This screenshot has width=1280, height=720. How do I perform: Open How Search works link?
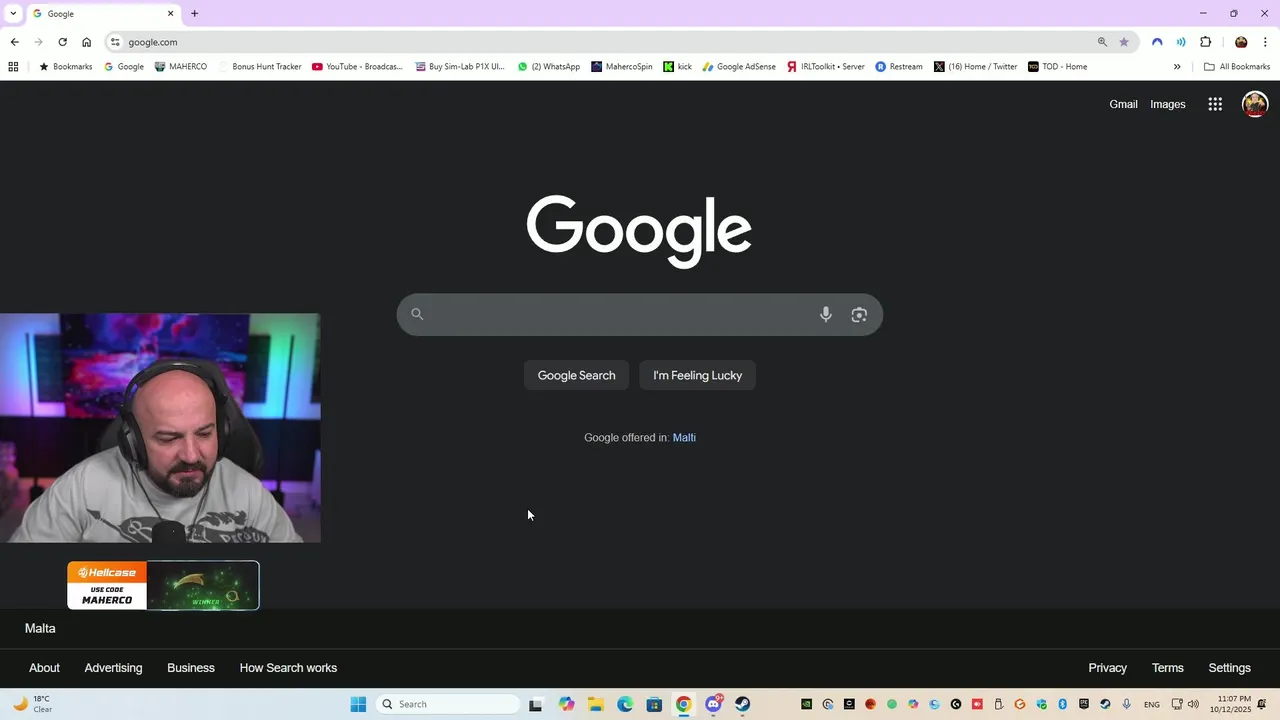point(288,668)
